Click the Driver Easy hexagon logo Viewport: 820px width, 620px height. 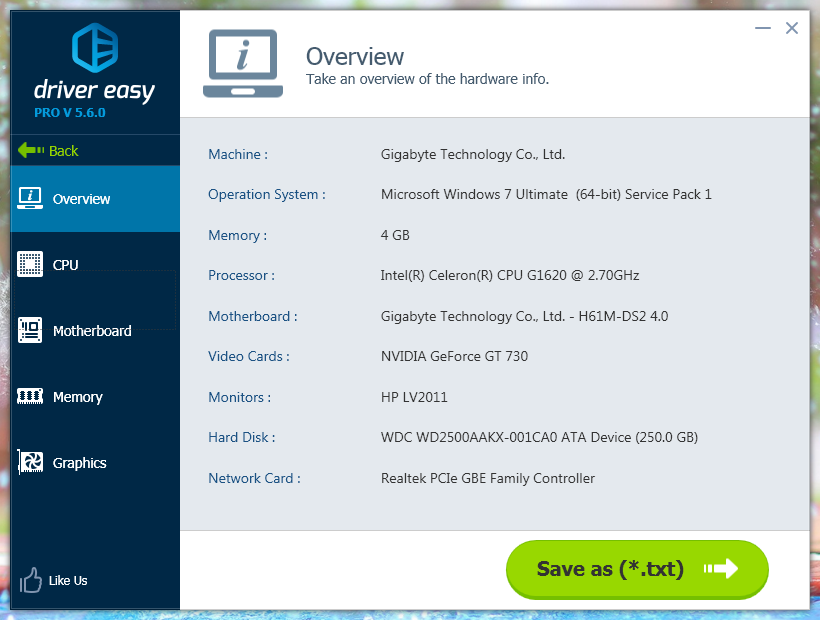coord(95,48)
